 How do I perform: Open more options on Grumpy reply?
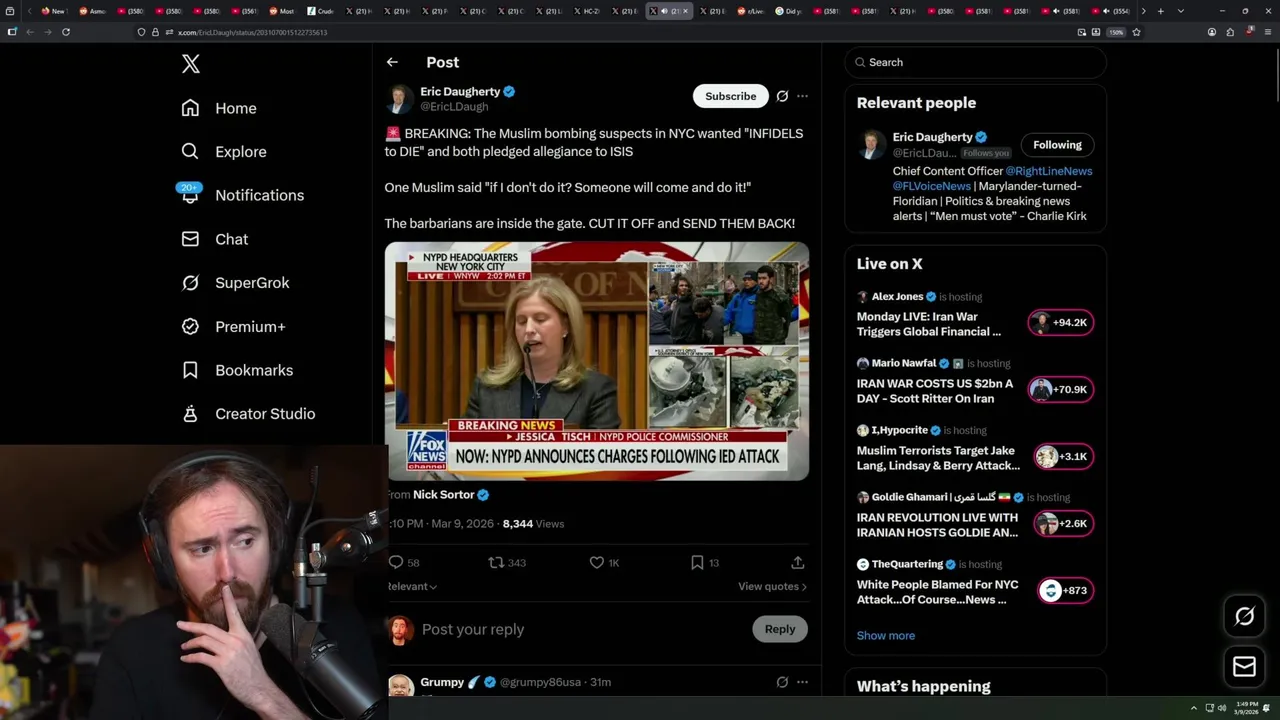(802, 682)
